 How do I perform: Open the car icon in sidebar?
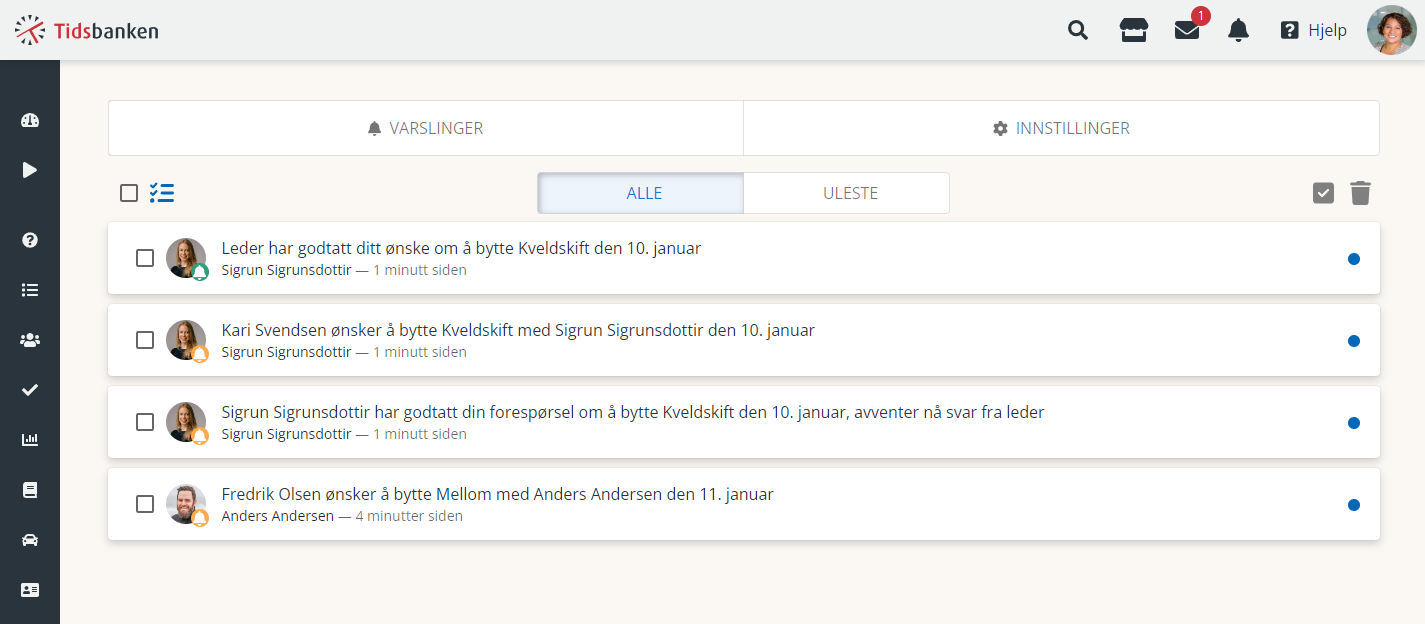(x=30, y=540)
